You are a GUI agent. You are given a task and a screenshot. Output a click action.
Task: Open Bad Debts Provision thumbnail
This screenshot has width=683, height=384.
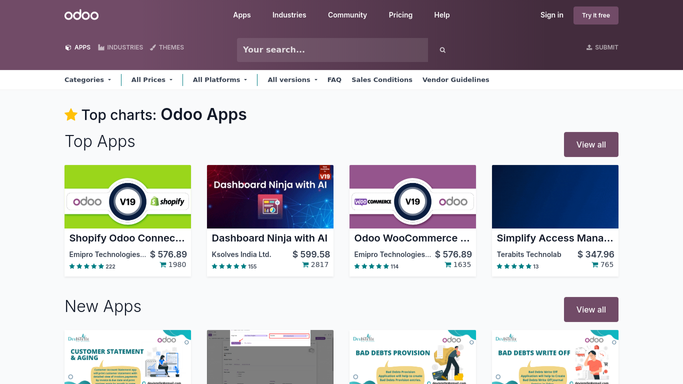(413, 357)
